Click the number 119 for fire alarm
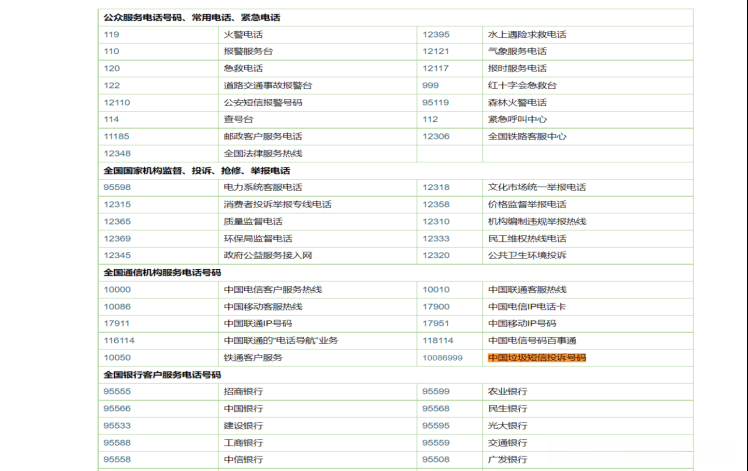The width and height of the screenshot is (748, 471). click(x=112, y=34)
